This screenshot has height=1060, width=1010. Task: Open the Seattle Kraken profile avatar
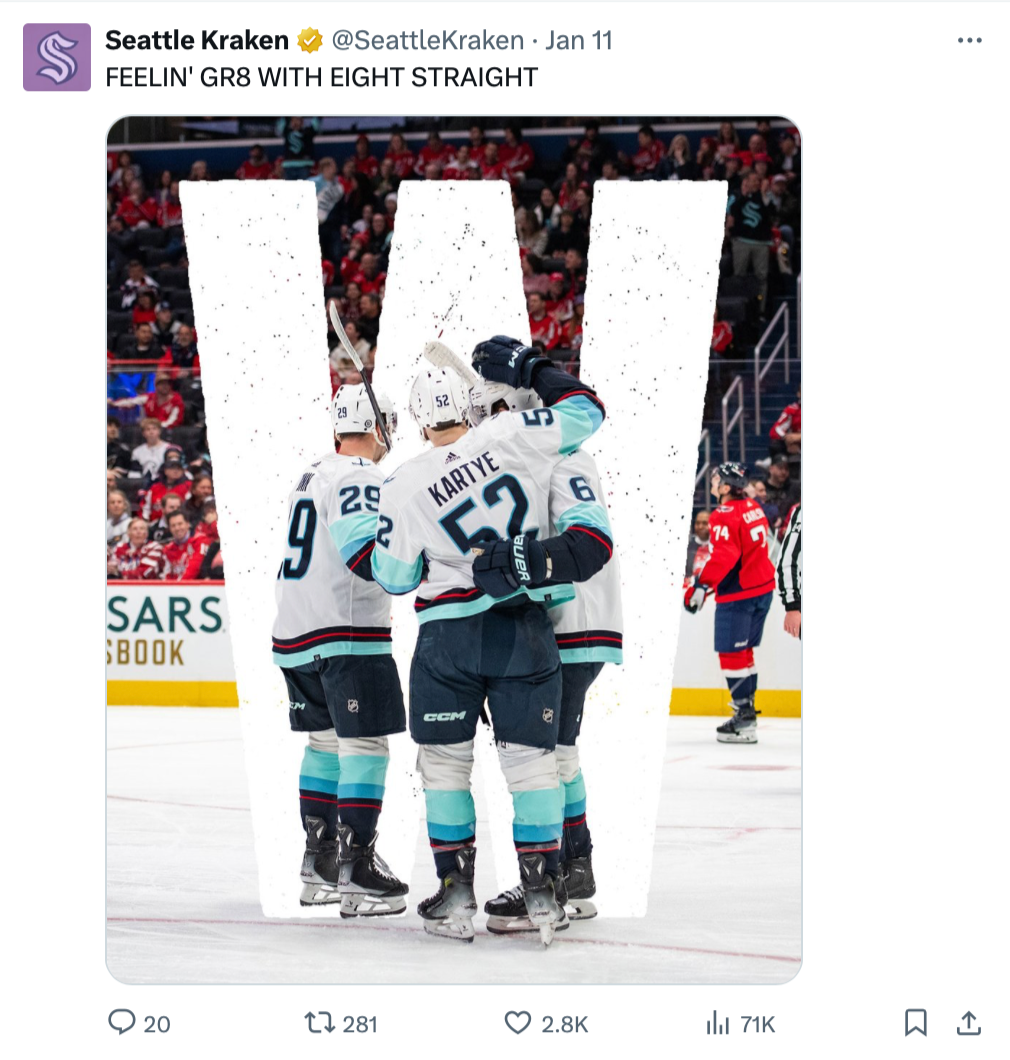(57, 57)
